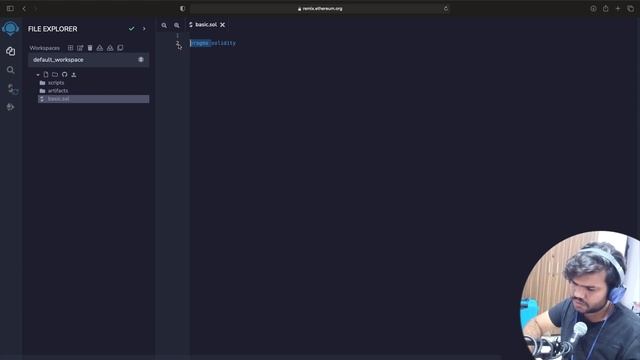Viewport: 640px width, 360px height.
Task: Open the browser share icon
Action: coord(605,9)
